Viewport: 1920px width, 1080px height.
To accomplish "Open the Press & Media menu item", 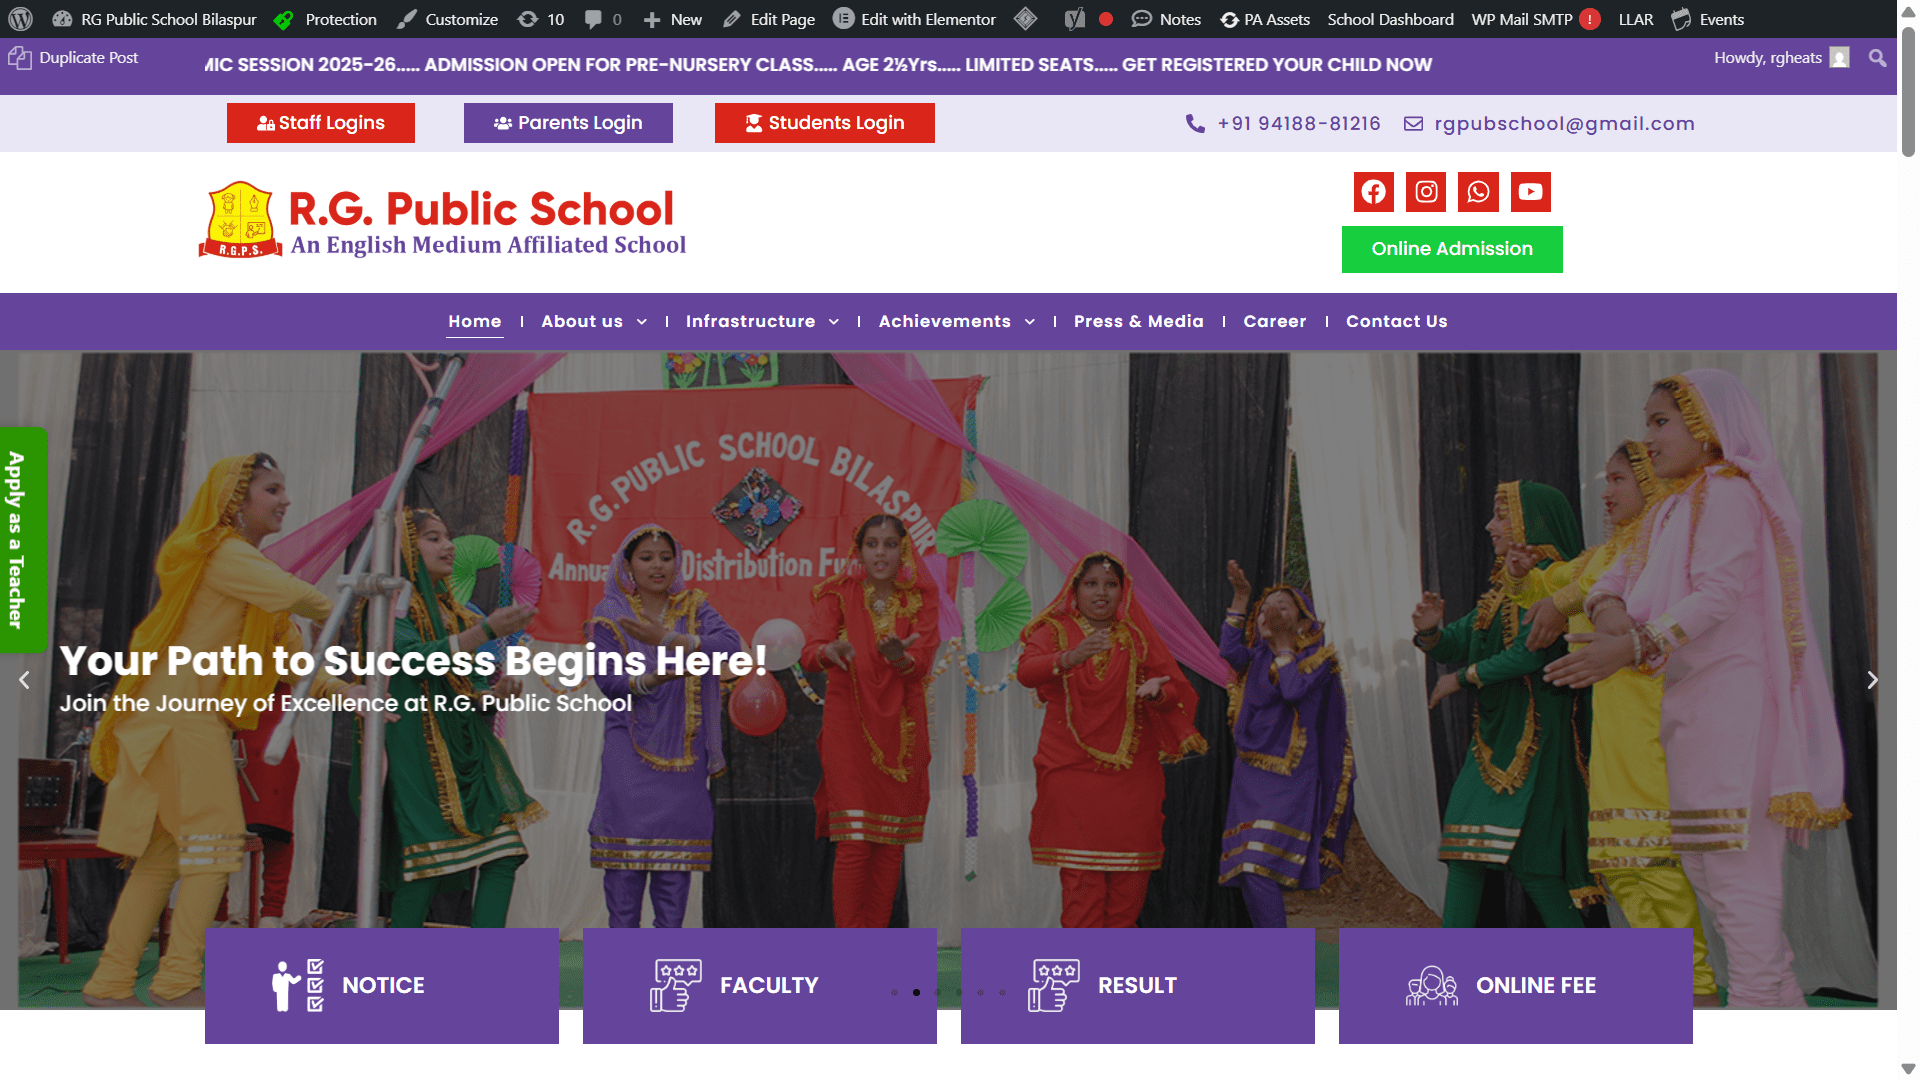I will click(1138, 321).
